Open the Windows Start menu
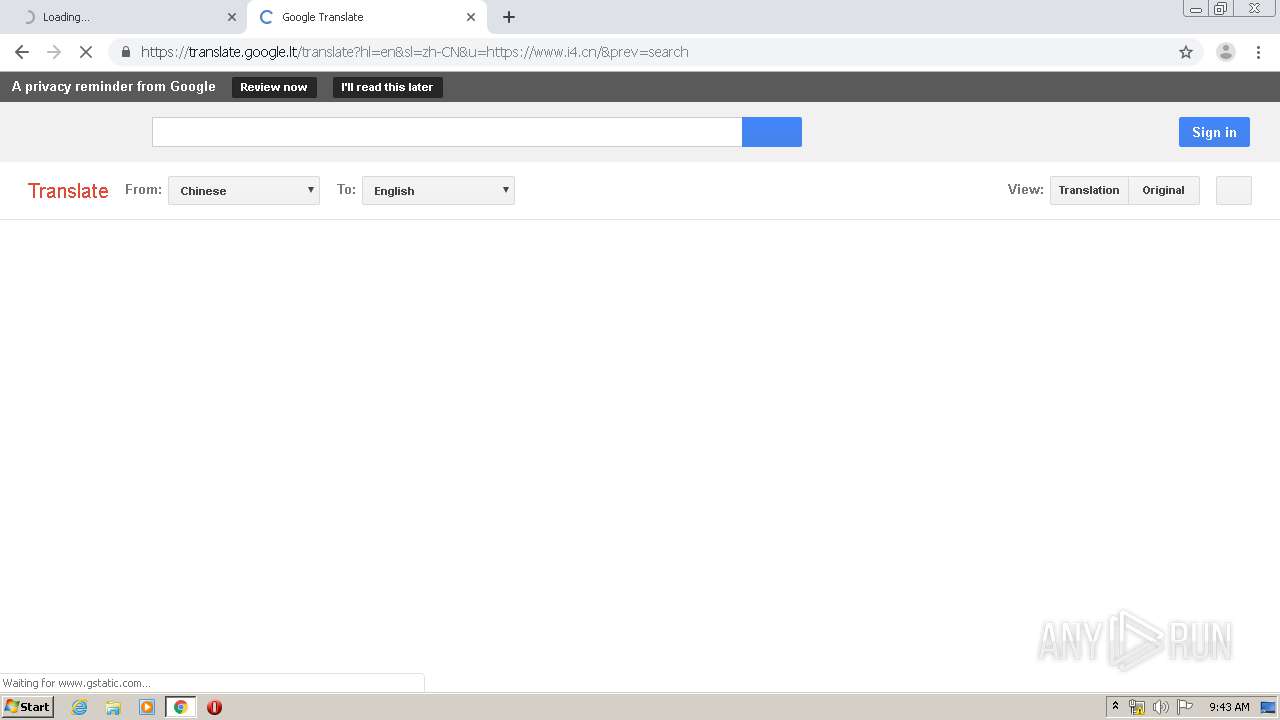 pyautogui.click(x=28, y=707)
